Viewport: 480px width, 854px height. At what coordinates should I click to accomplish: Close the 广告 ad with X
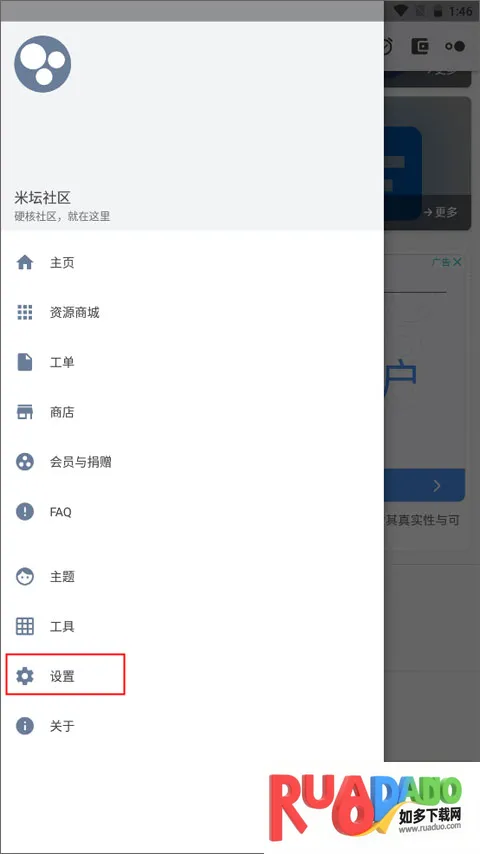pos(457,262)
